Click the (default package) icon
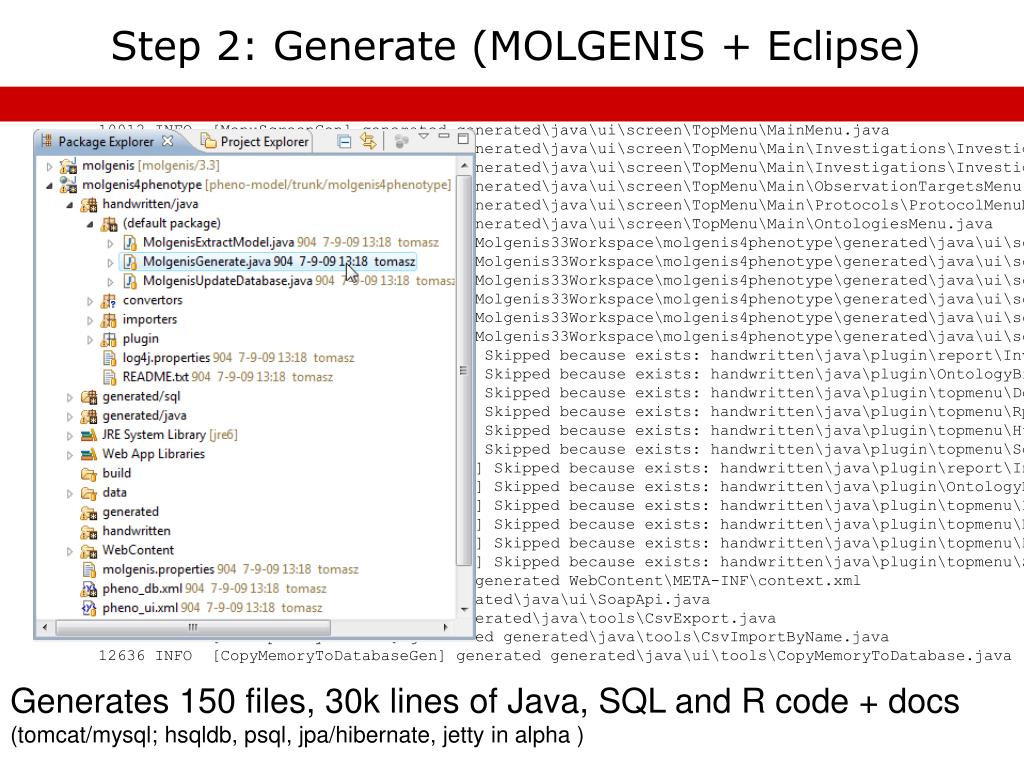 (108, 224)
